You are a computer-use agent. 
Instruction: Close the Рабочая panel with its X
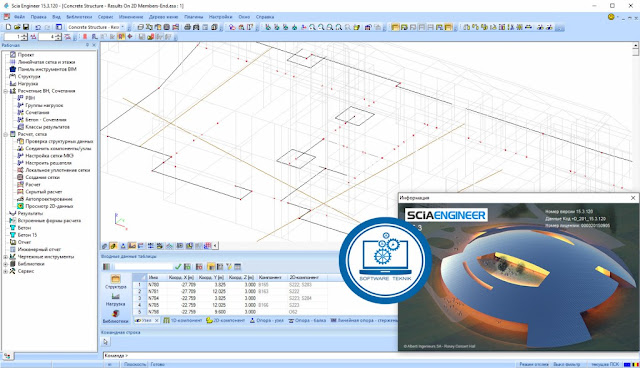[x=94, y=45]
